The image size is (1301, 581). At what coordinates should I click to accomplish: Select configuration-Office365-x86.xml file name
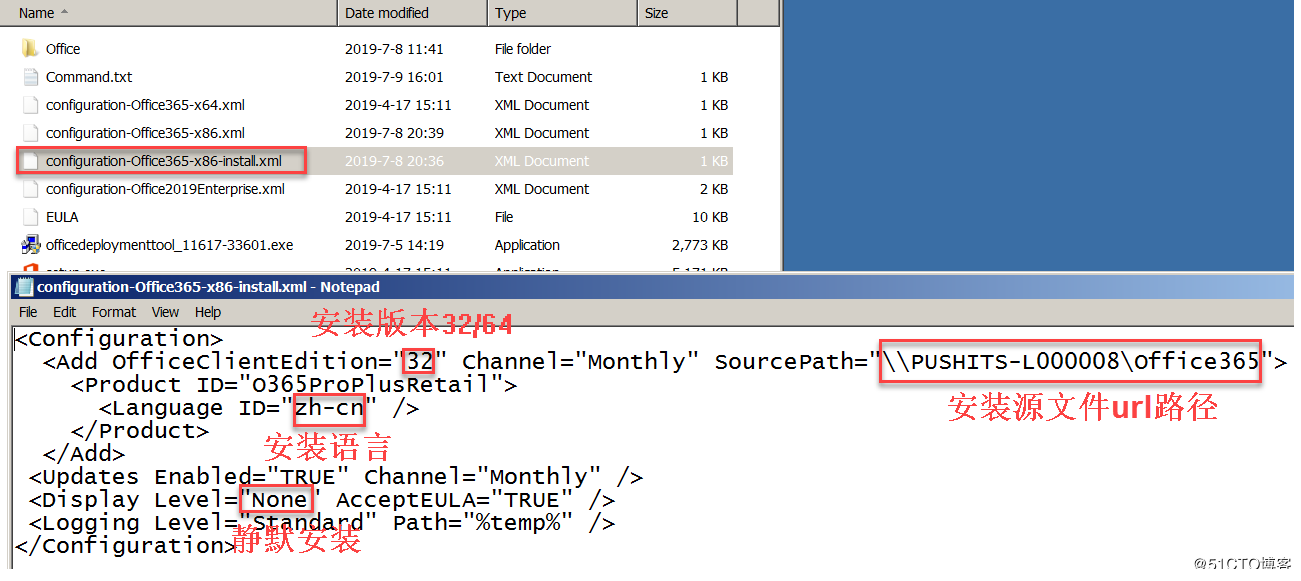point(145,133)
